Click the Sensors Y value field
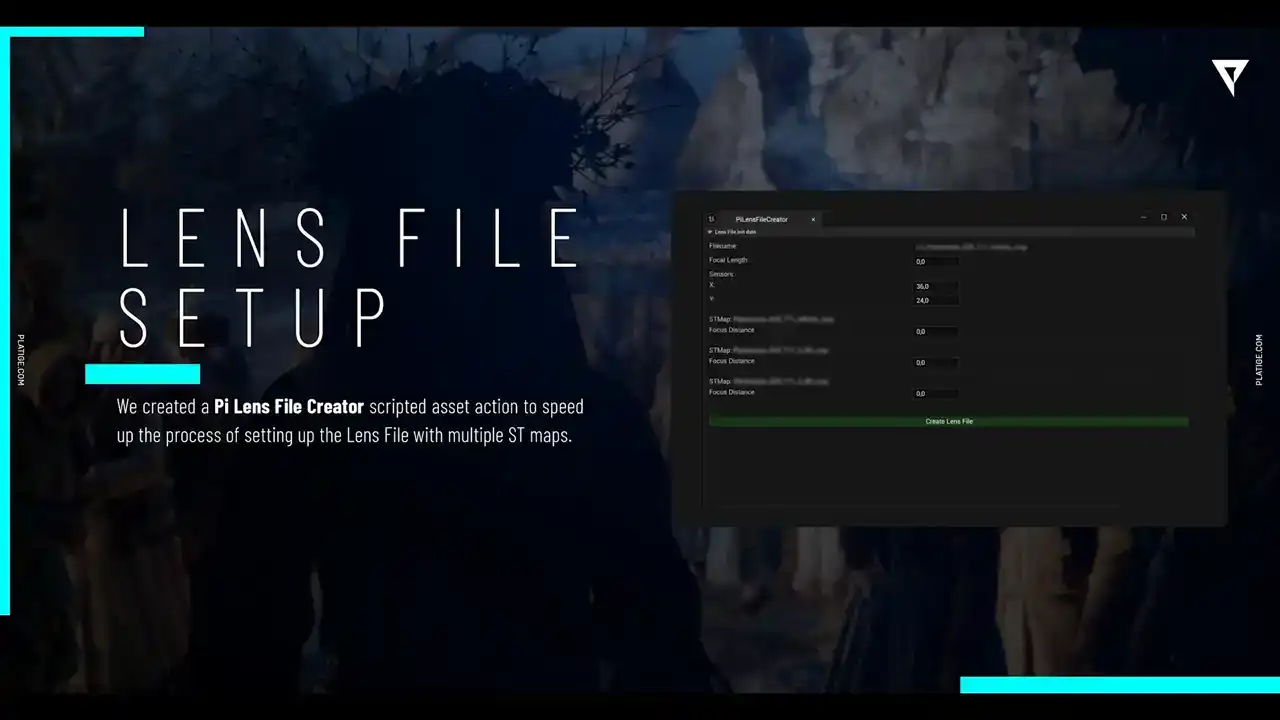Screen dimensions: 1280x720 [x=936, y=300]
